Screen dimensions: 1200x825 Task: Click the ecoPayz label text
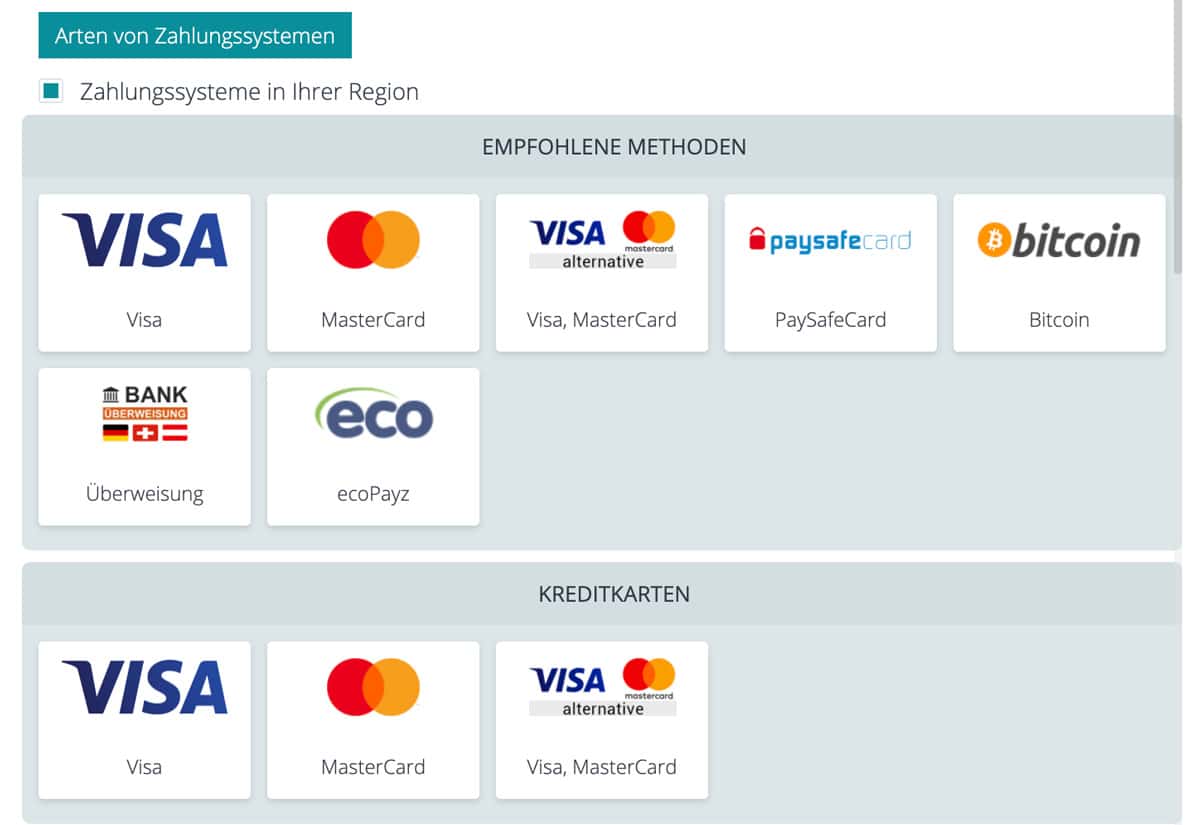click(x=373, y=494)
